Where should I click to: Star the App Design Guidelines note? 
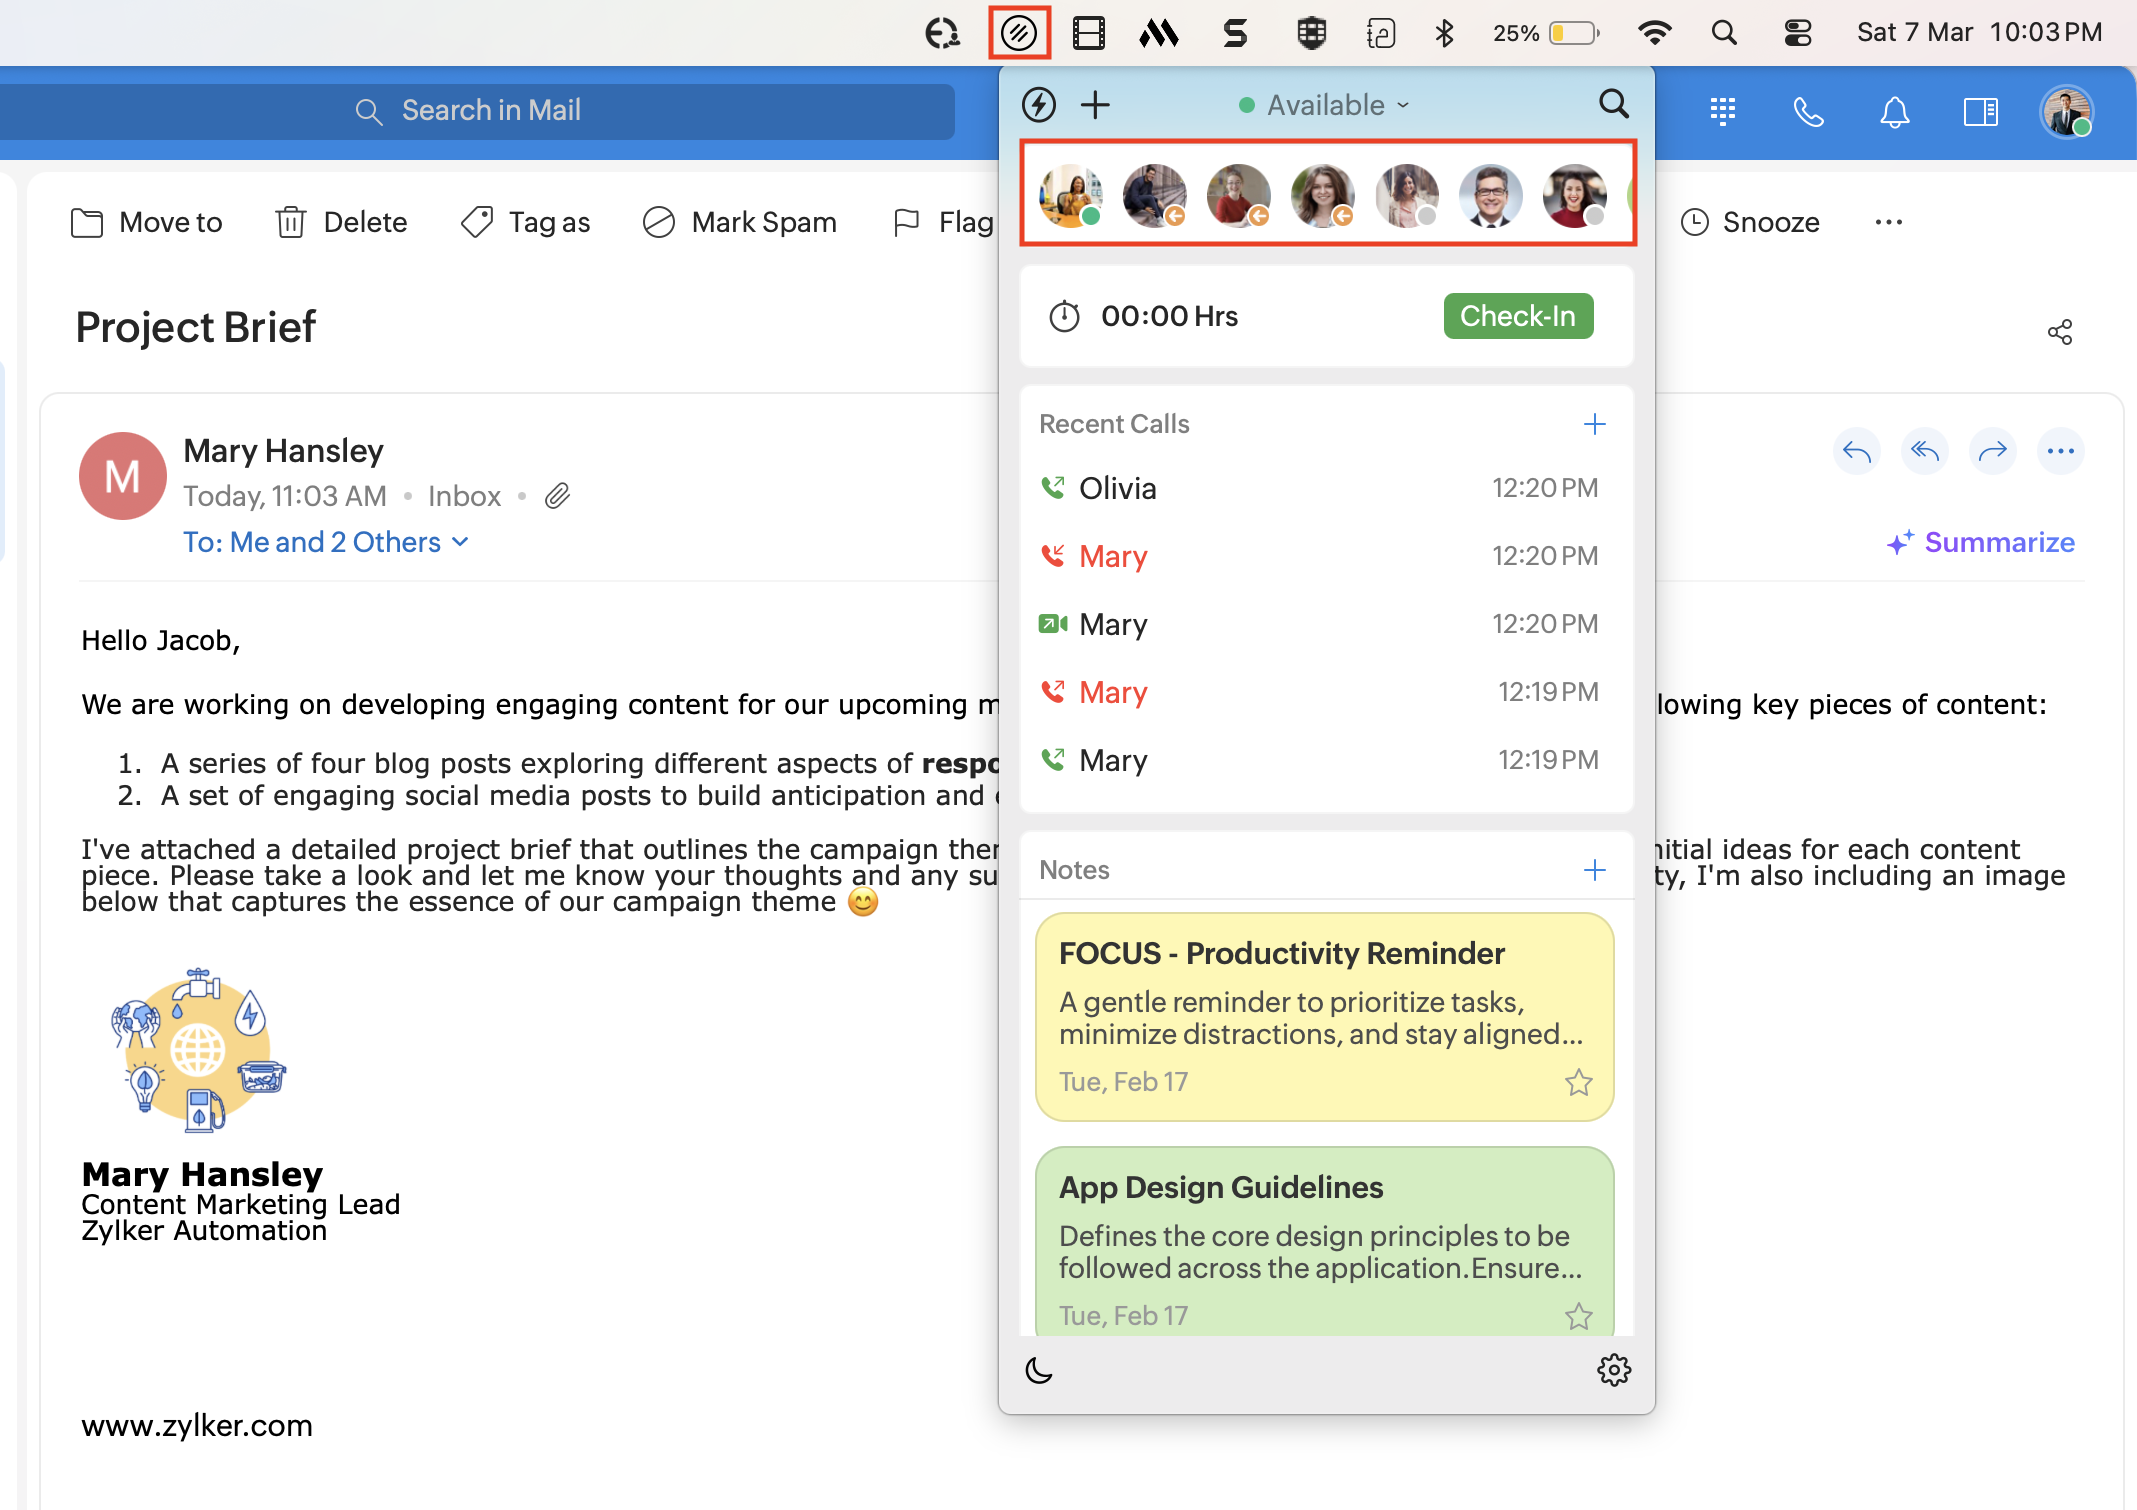click(1579, 1316)
